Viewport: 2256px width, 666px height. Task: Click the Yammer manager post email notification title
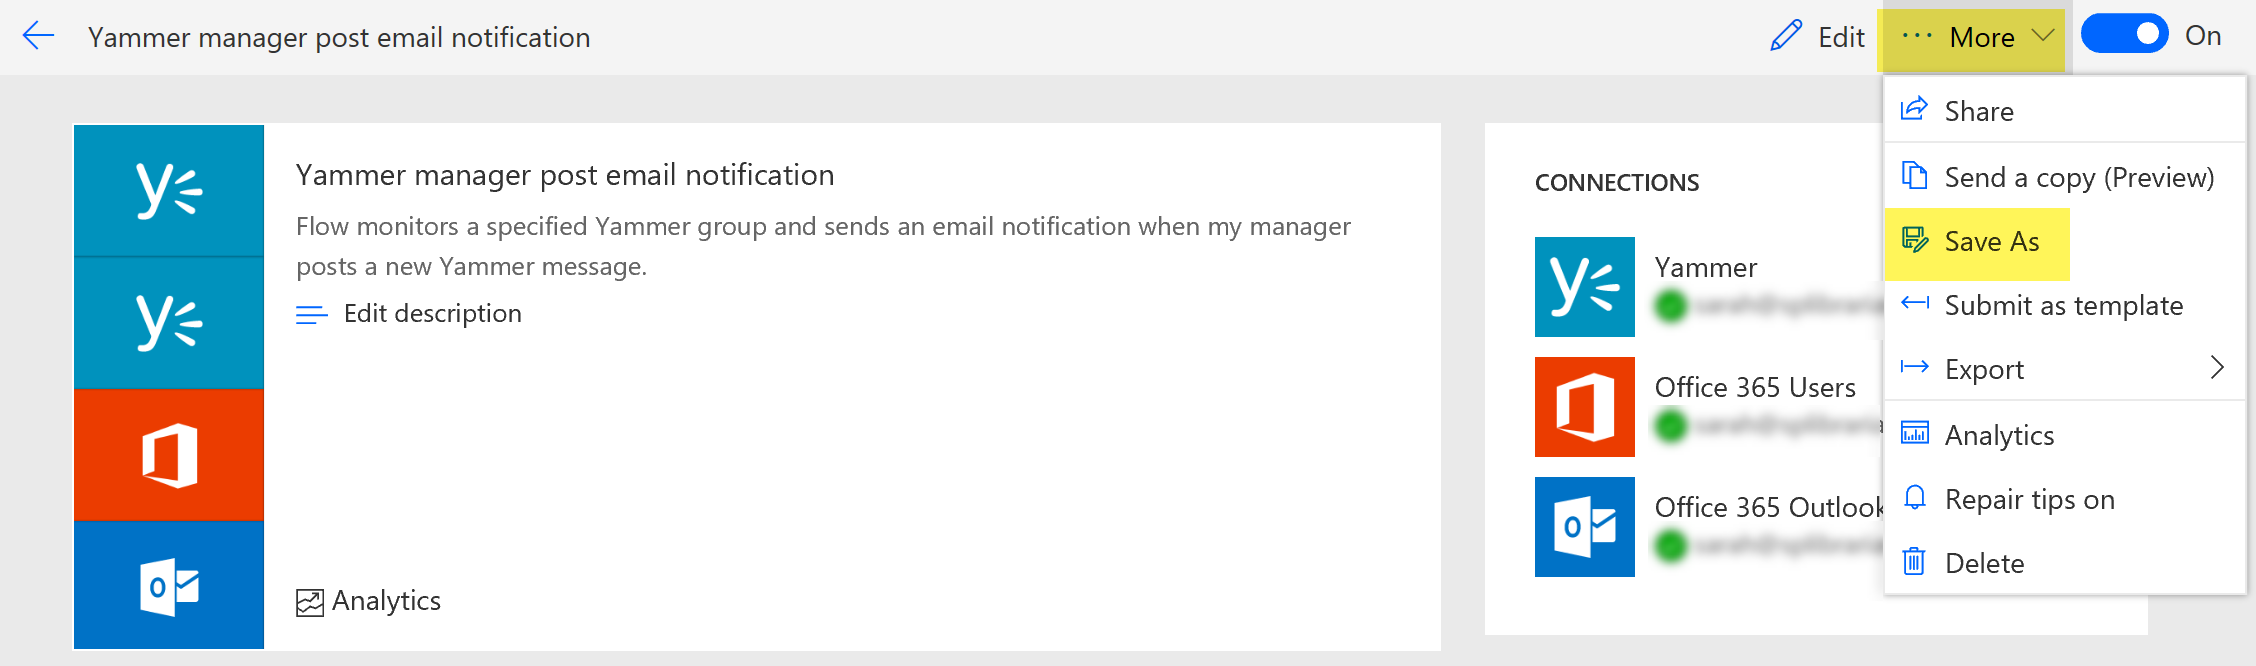point(340,37)
